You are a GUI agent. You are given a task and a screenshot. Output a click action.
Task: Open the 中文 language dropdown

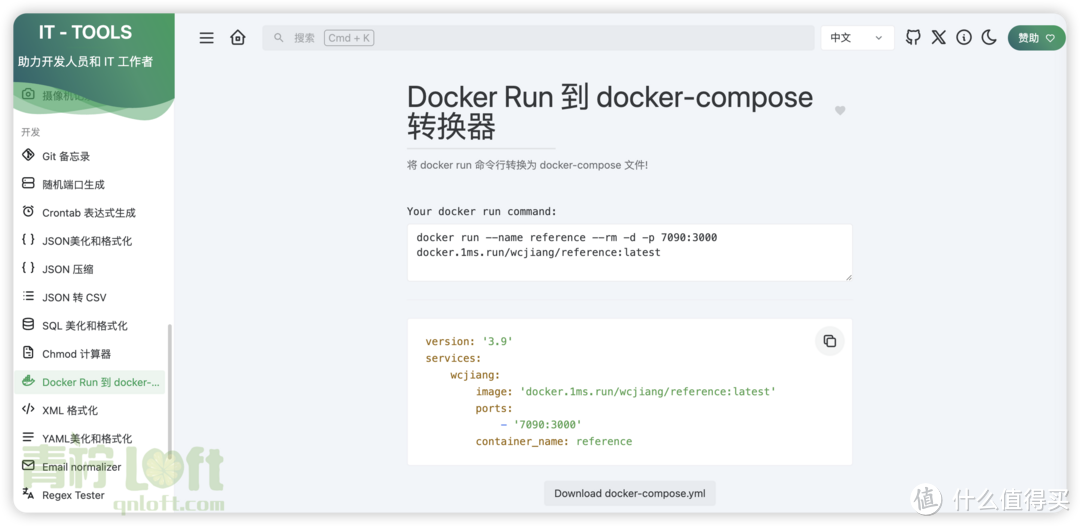[857, 38]
